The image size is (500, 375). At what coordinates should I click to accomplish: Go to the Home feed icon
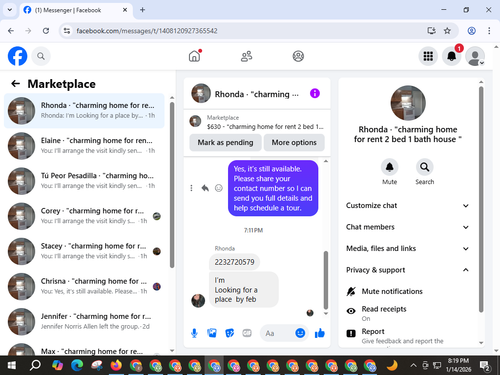tap(195, 56)
